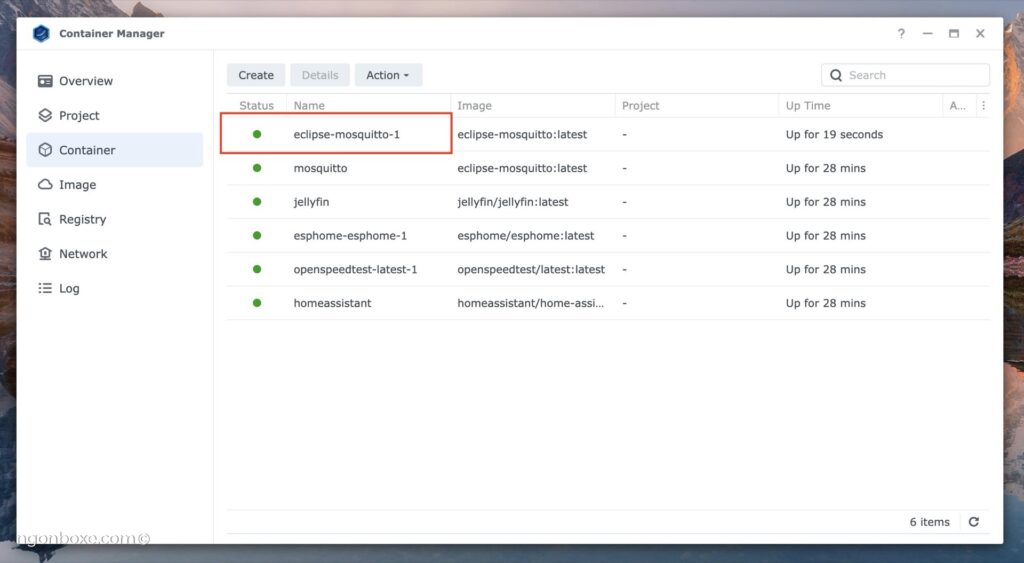Click the magnifier icon in Search
Viewport: 1024px width, 563px height.
pos(836,75)
